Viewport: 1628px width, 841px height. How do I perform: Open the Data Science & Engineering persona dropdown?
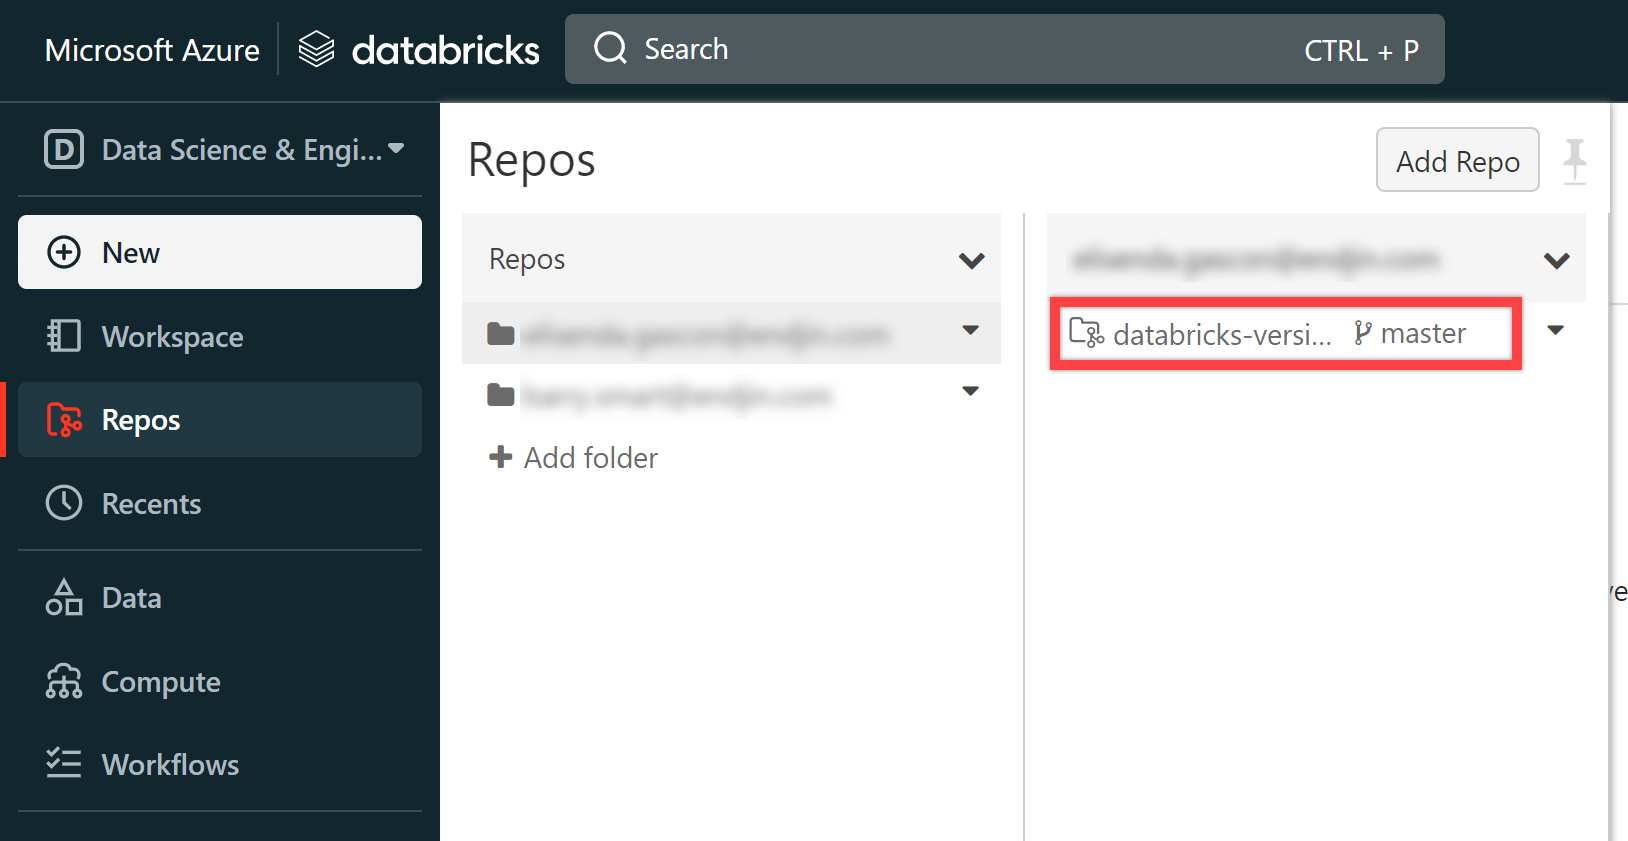pyautogui.click(x=224, y=149)
